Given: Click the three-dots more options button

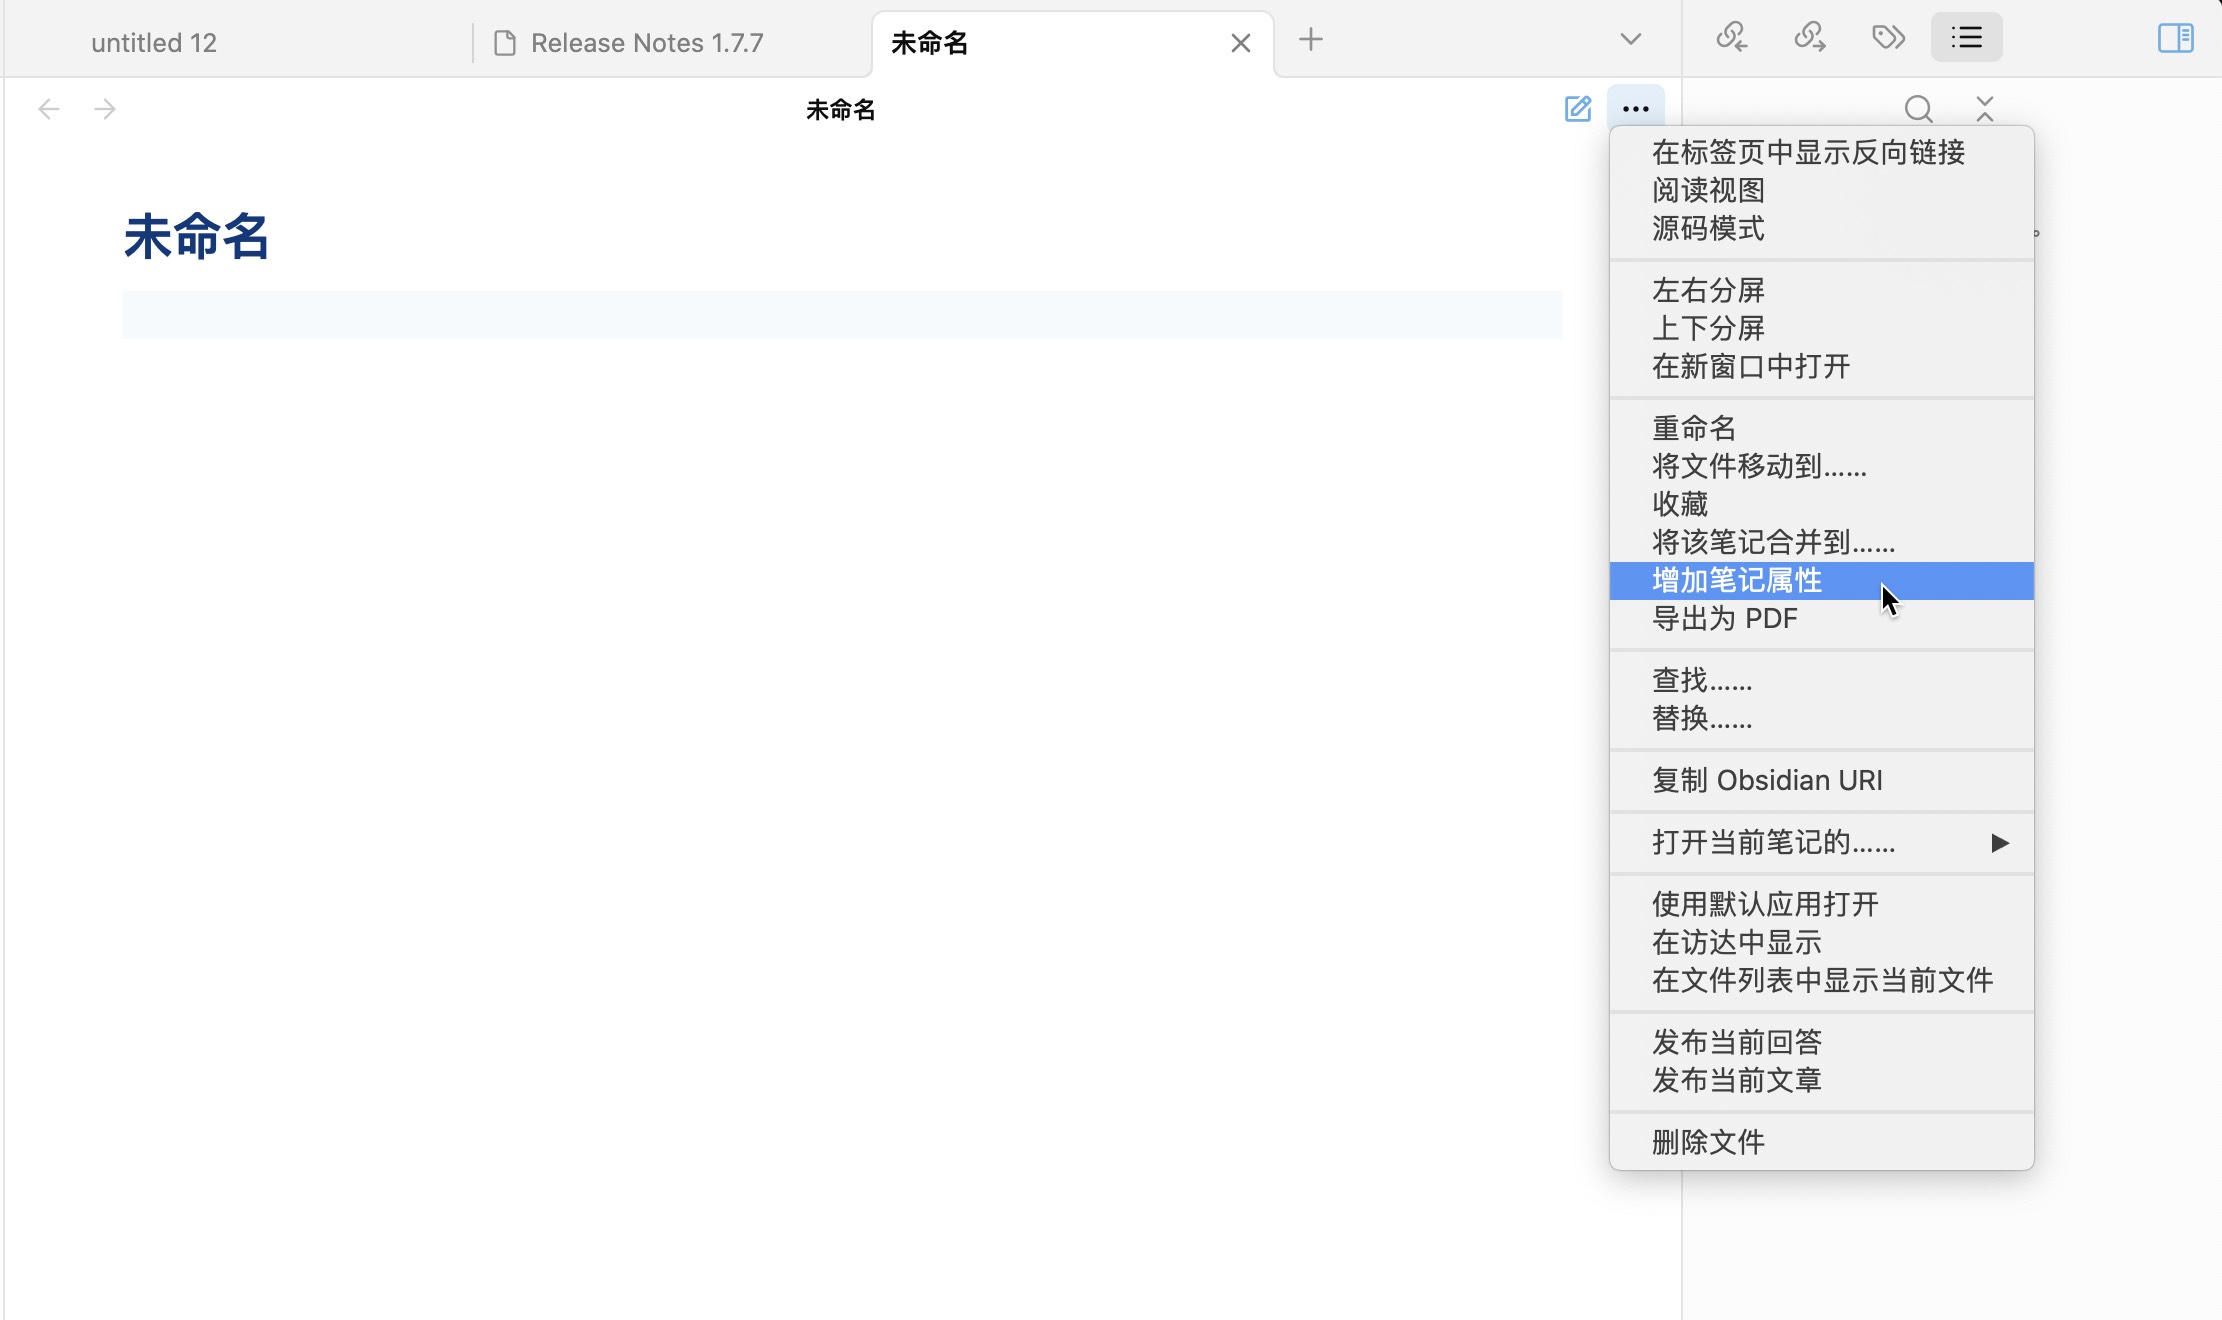Looking at the screenshot, I should point(1636,109).
